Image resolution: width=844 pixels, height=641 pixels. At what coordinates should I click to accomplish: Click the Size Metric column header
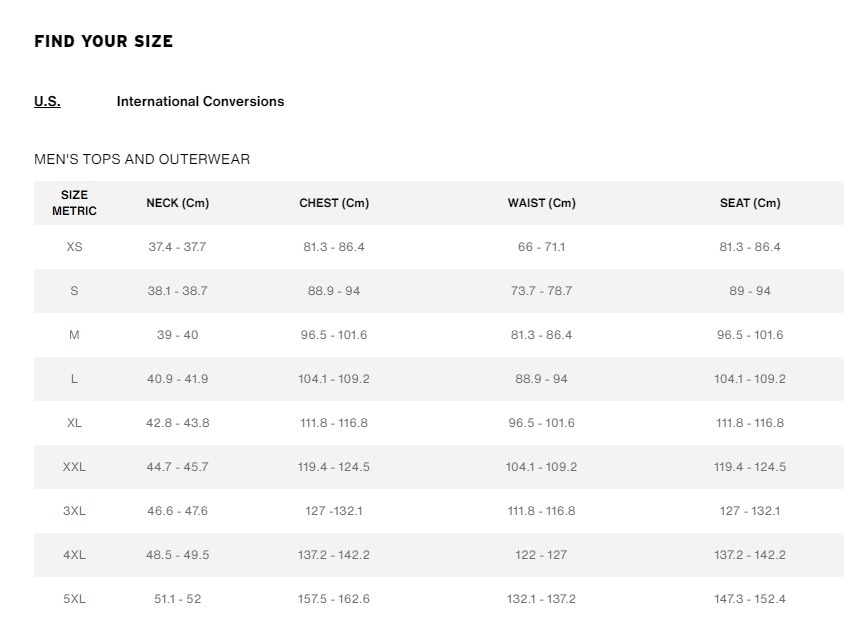pyautogui.click(x=74, y=203)
